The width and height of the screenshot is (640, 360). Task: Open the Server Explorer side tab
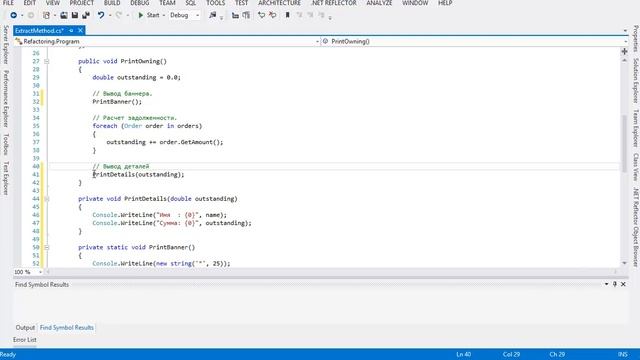click(6, 44)
